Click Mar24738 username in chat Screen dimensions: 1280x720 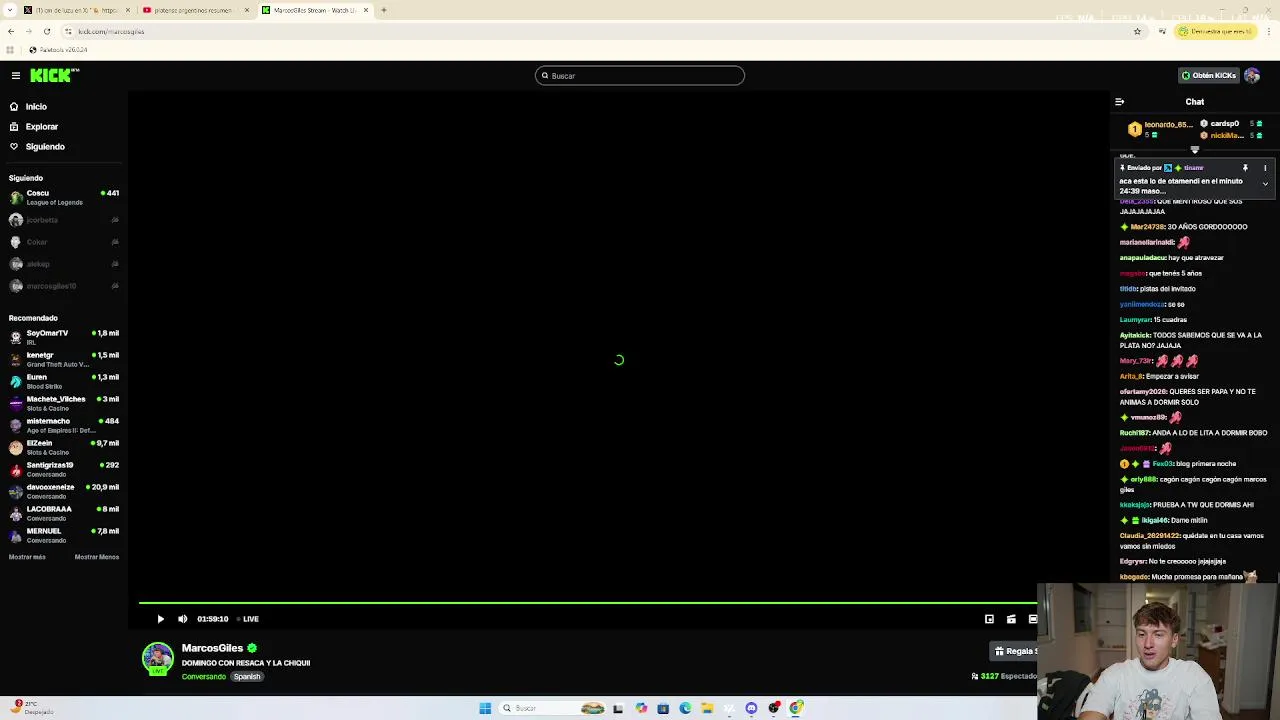click(x=1147, y=227)
